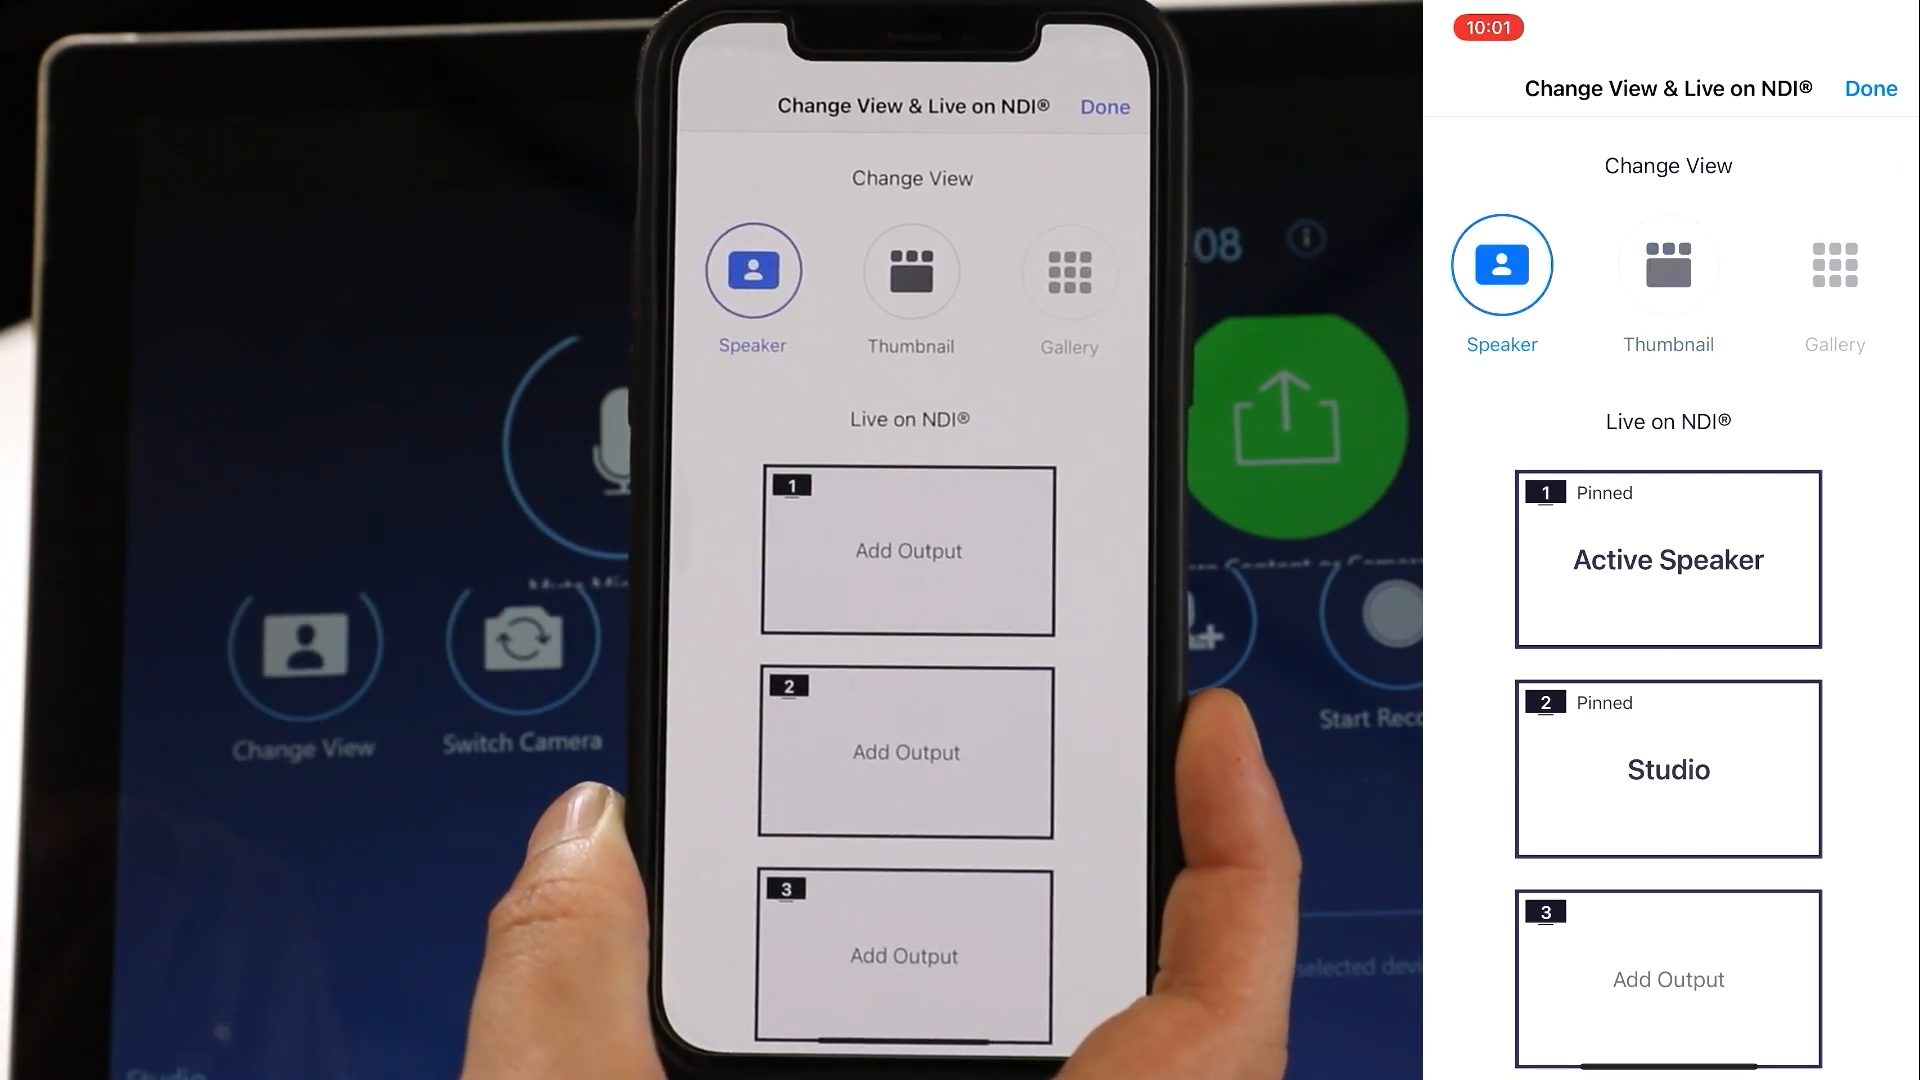Image resolution: width=1920 pixels, height=1080 pixels.
Task: Expand NDI output slot 2 on phone
Action: tap(907, 750)
